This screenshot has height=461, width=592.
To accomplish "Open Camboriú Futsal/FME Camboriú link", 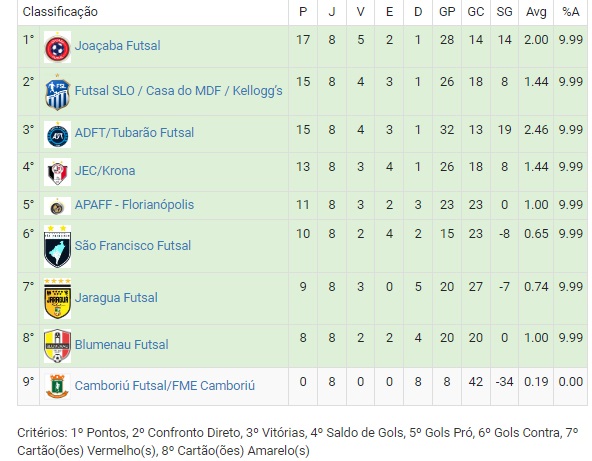I will [165, 385].
